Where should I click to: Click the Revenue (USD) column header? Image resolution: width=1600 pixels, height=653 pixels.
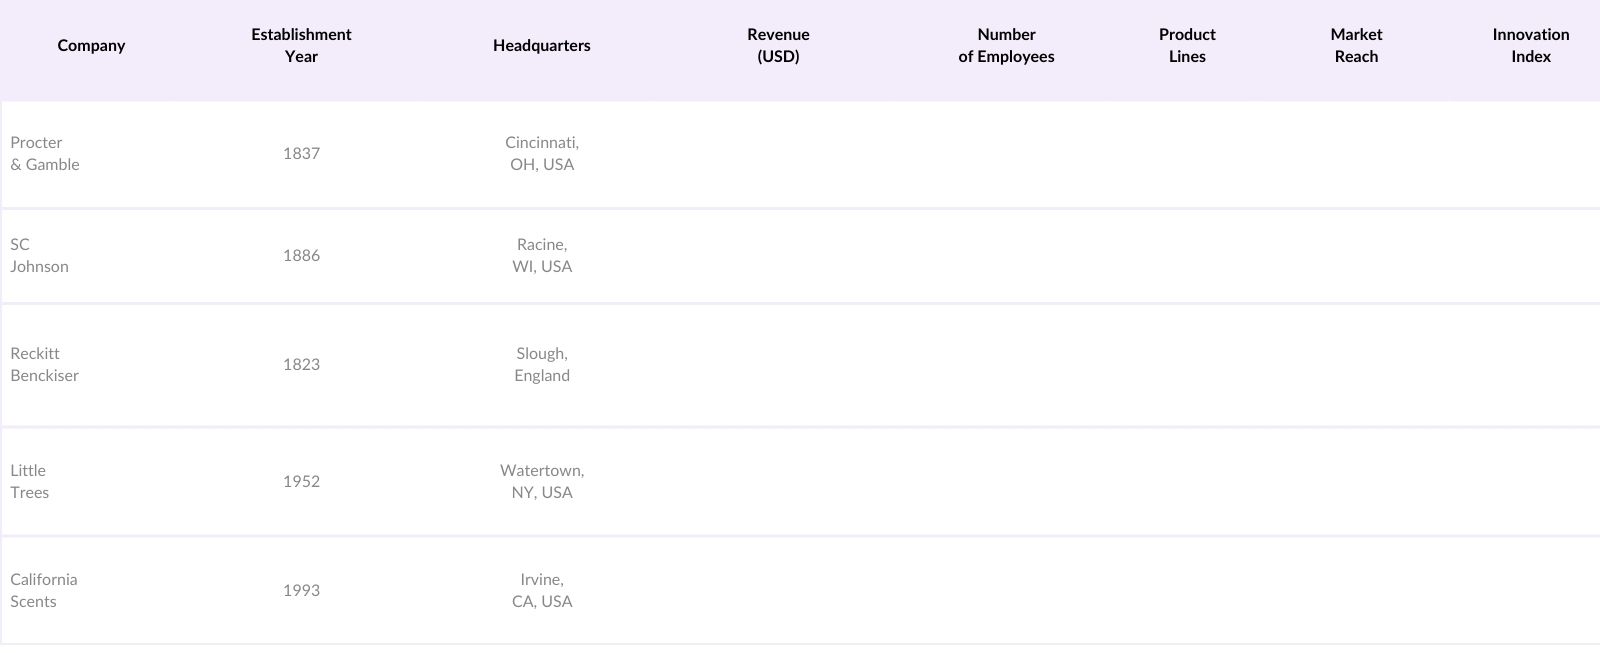pyautogui.click(x=778, y=46)
